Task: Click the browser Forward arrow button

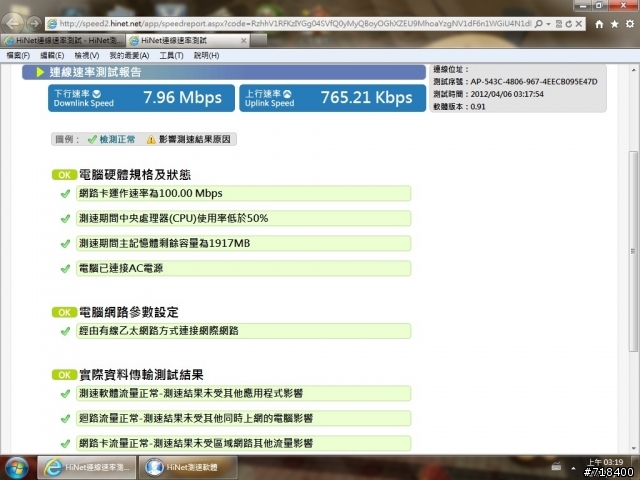Action: click(x=35, y=24)
